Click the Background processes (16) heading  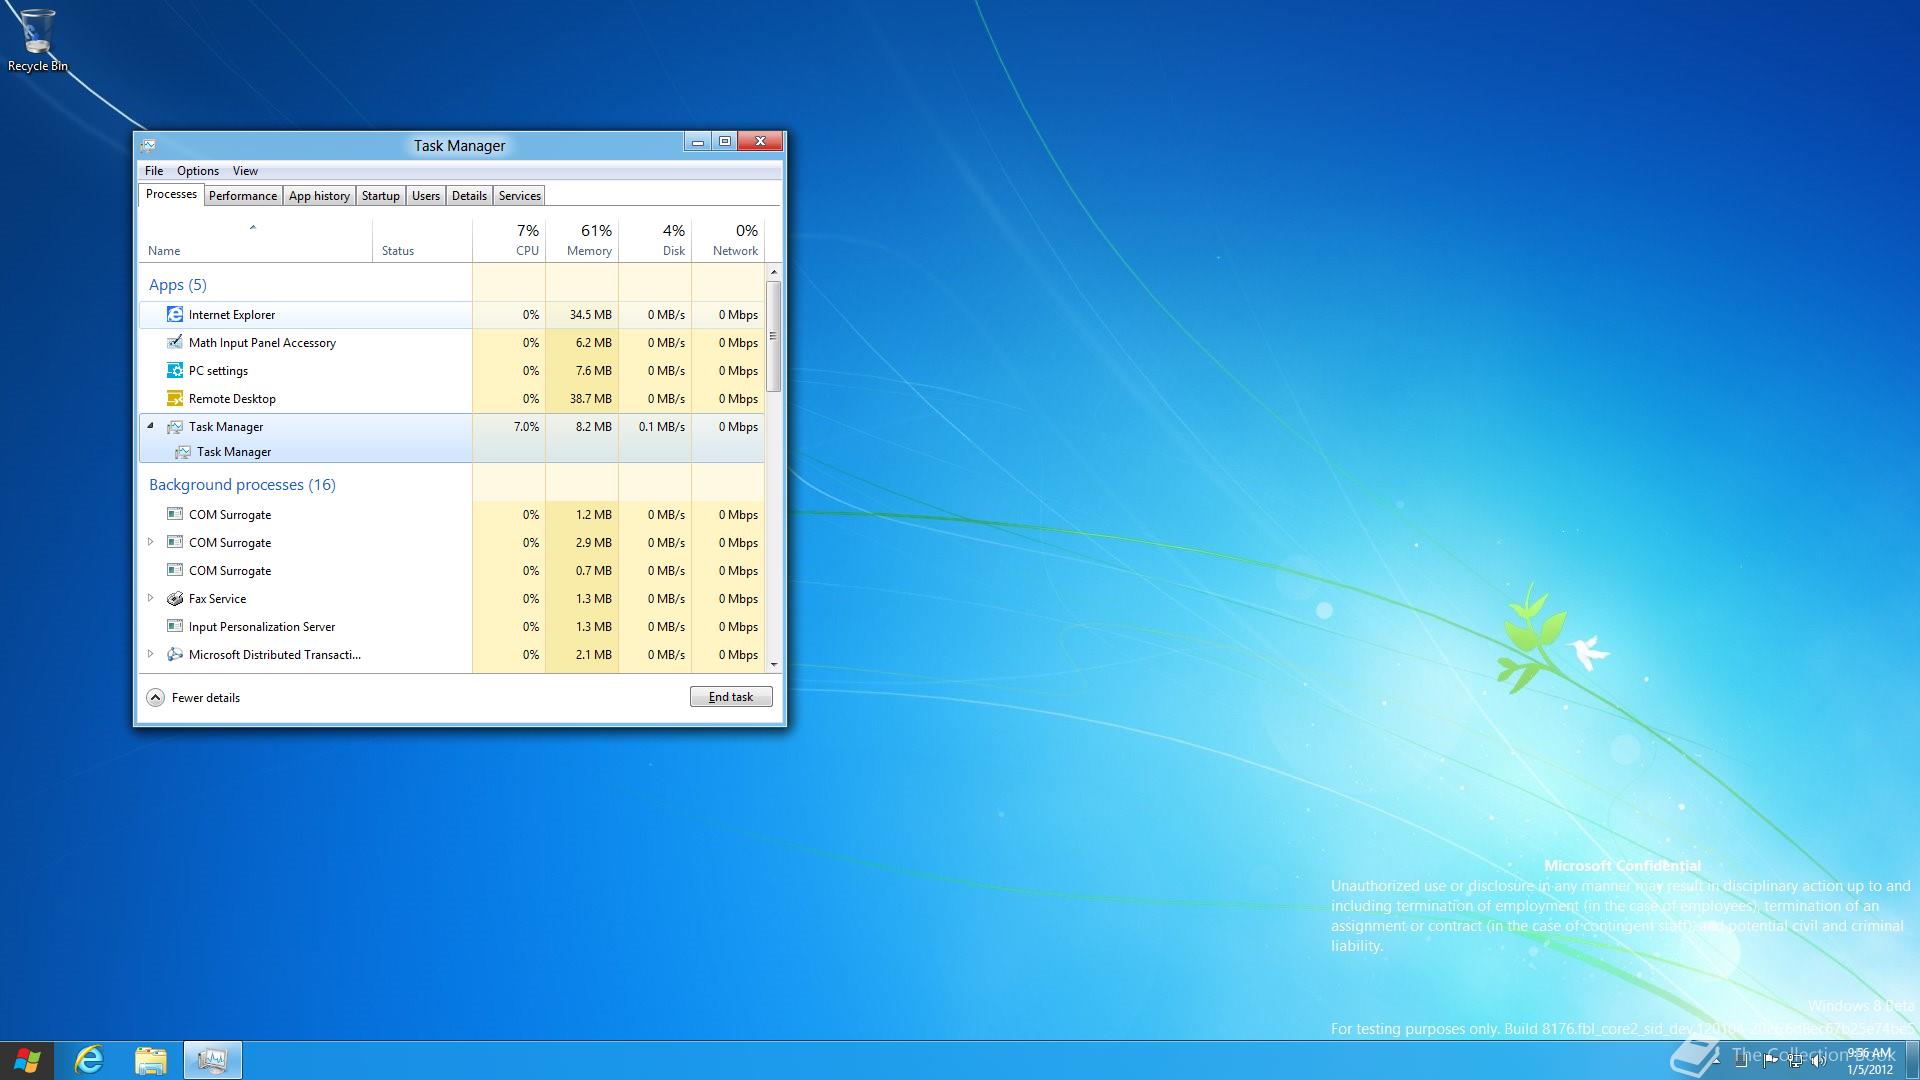point(242,485)
